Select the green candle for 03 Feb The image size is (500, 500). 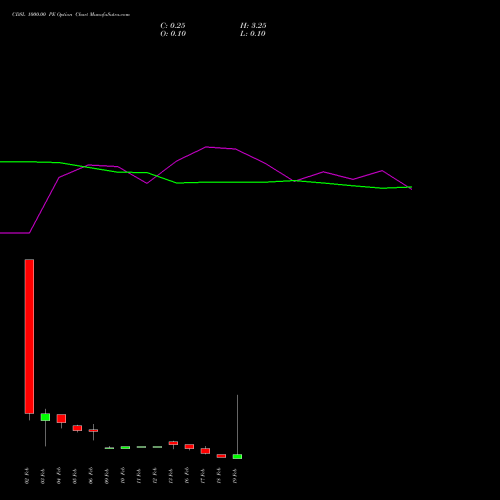(x=45, y=417)
